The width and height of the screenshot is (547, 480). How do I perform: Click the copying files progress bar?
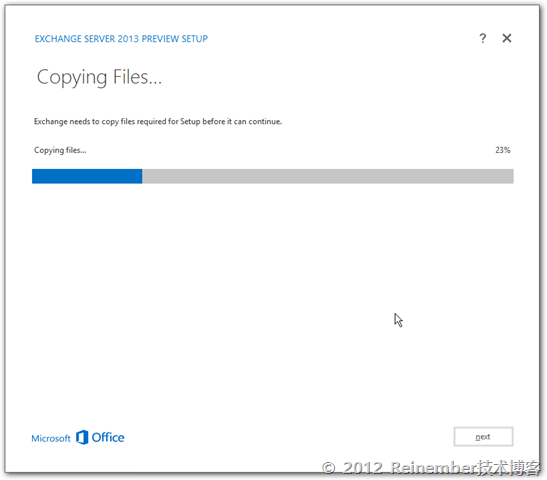point(272,176)
